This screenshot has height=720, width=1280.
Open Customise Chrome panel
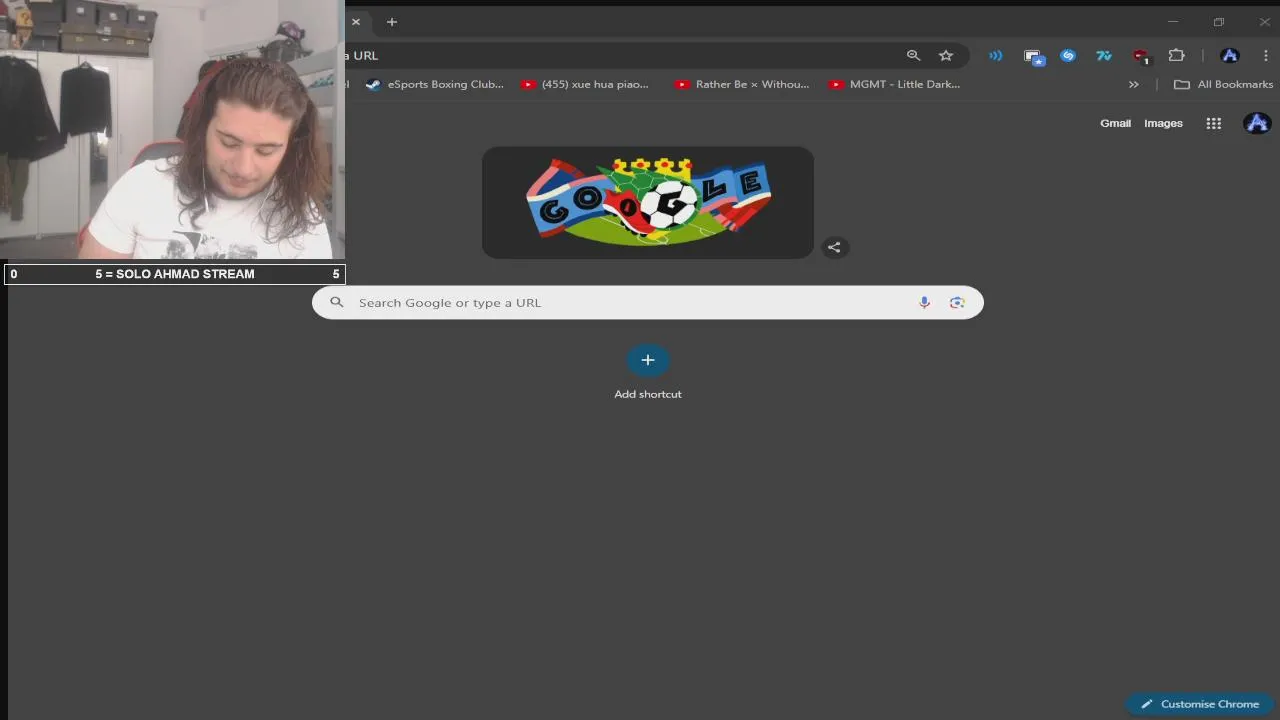point(1200,704)
